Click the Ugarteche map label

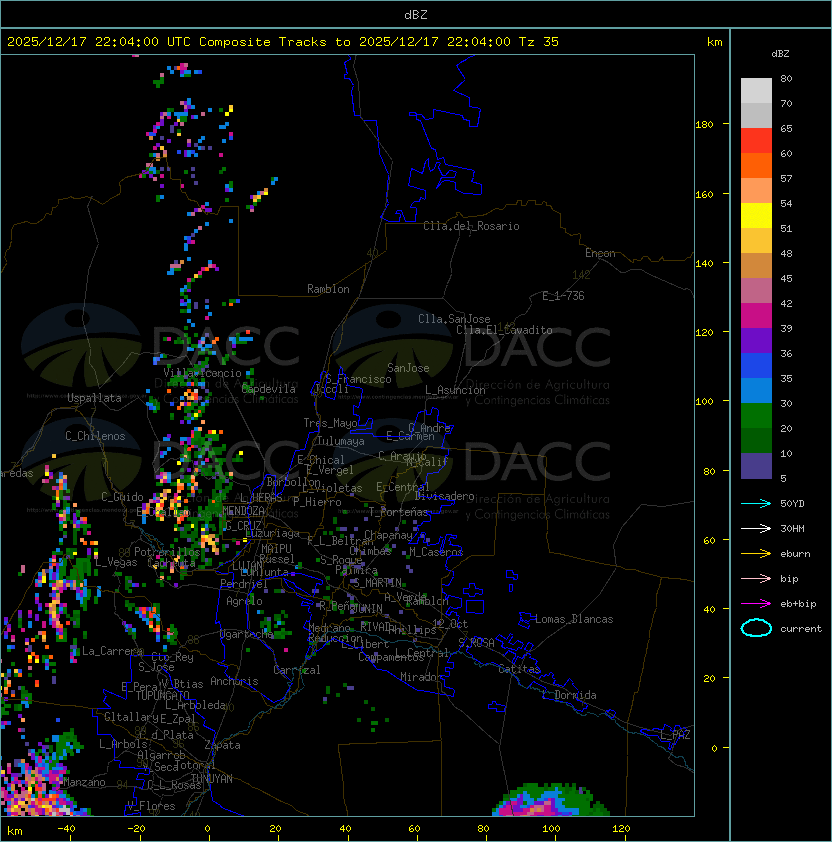(x=247, y=634)
